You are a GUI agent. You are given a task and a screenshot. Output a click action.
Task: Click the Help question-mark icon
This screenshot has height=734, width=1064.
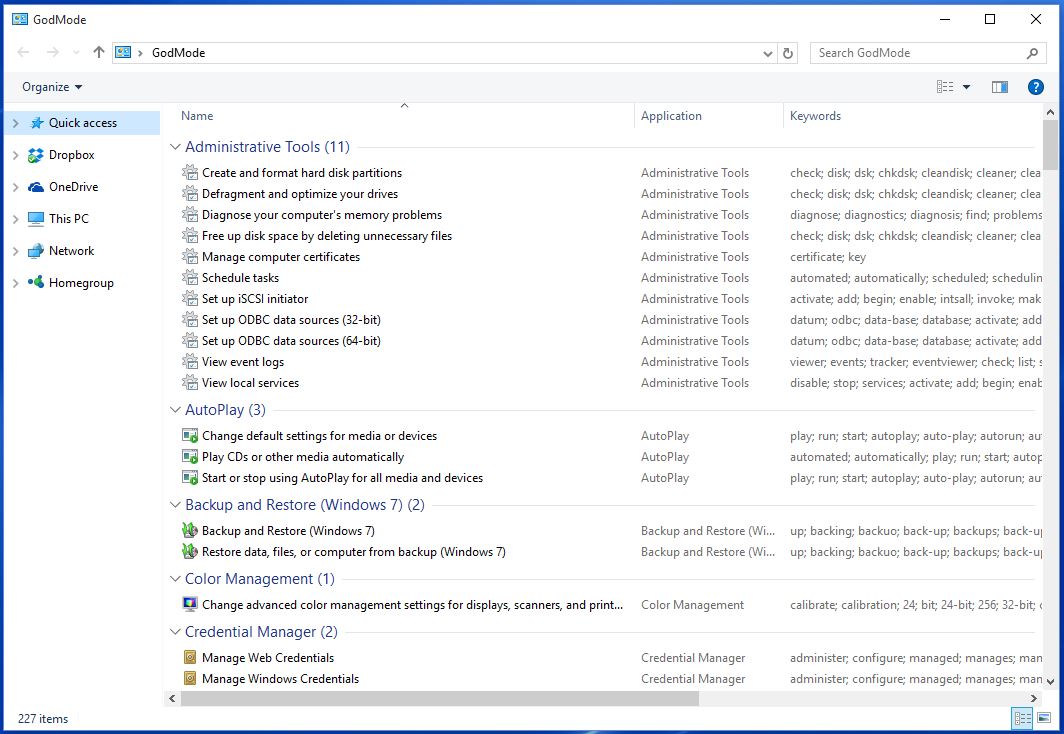[1036, 86]
